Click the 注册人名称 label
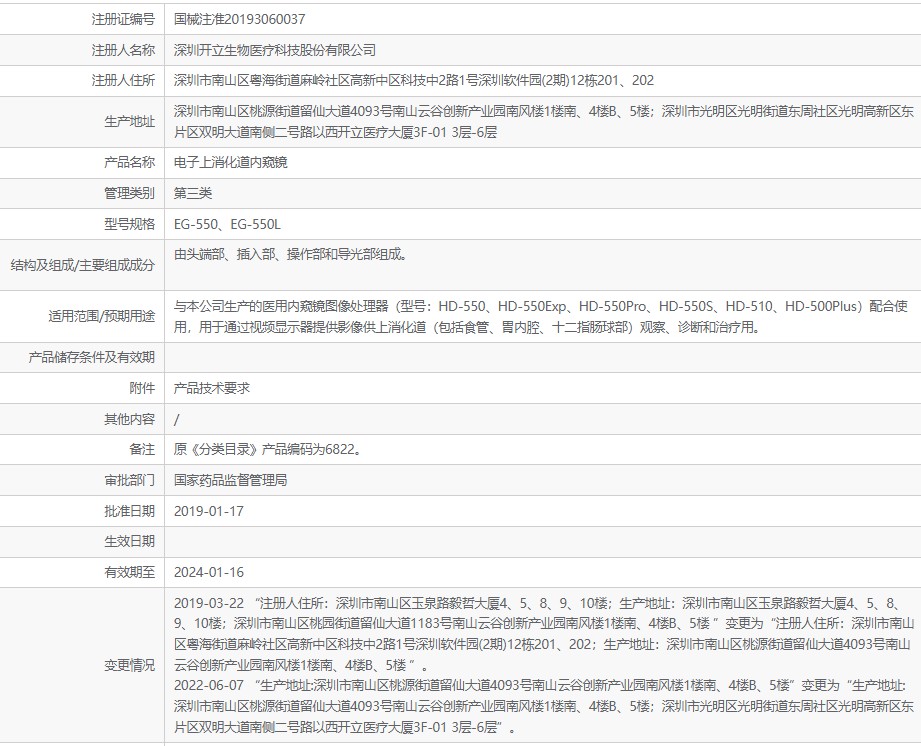The height and width of the screenshot is (746, 921). pyautogui.click(x=123, y=50)
